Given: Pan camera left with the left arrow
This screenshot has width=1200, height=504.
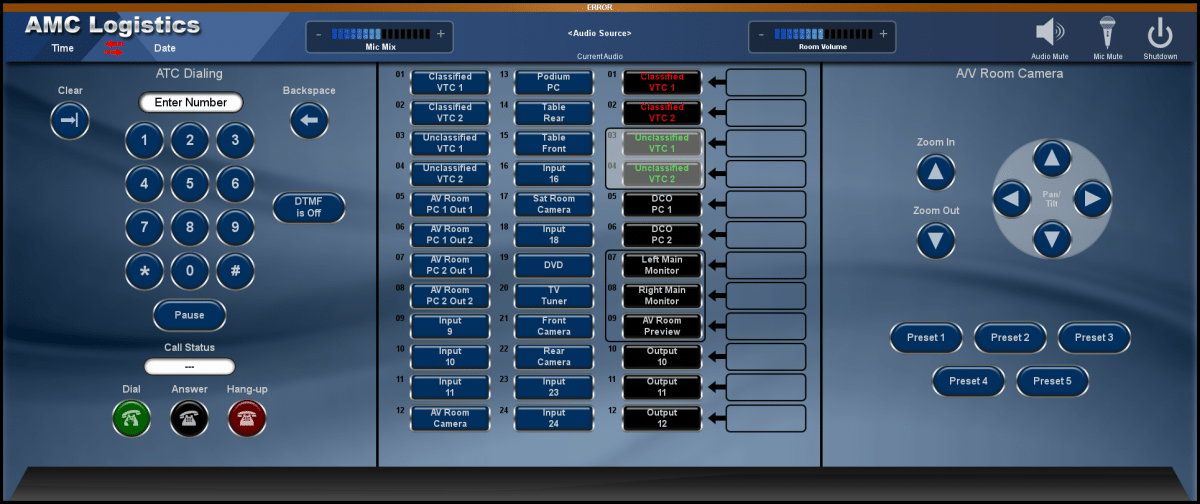Looking at the screenshot, I should pos(1011,199).
